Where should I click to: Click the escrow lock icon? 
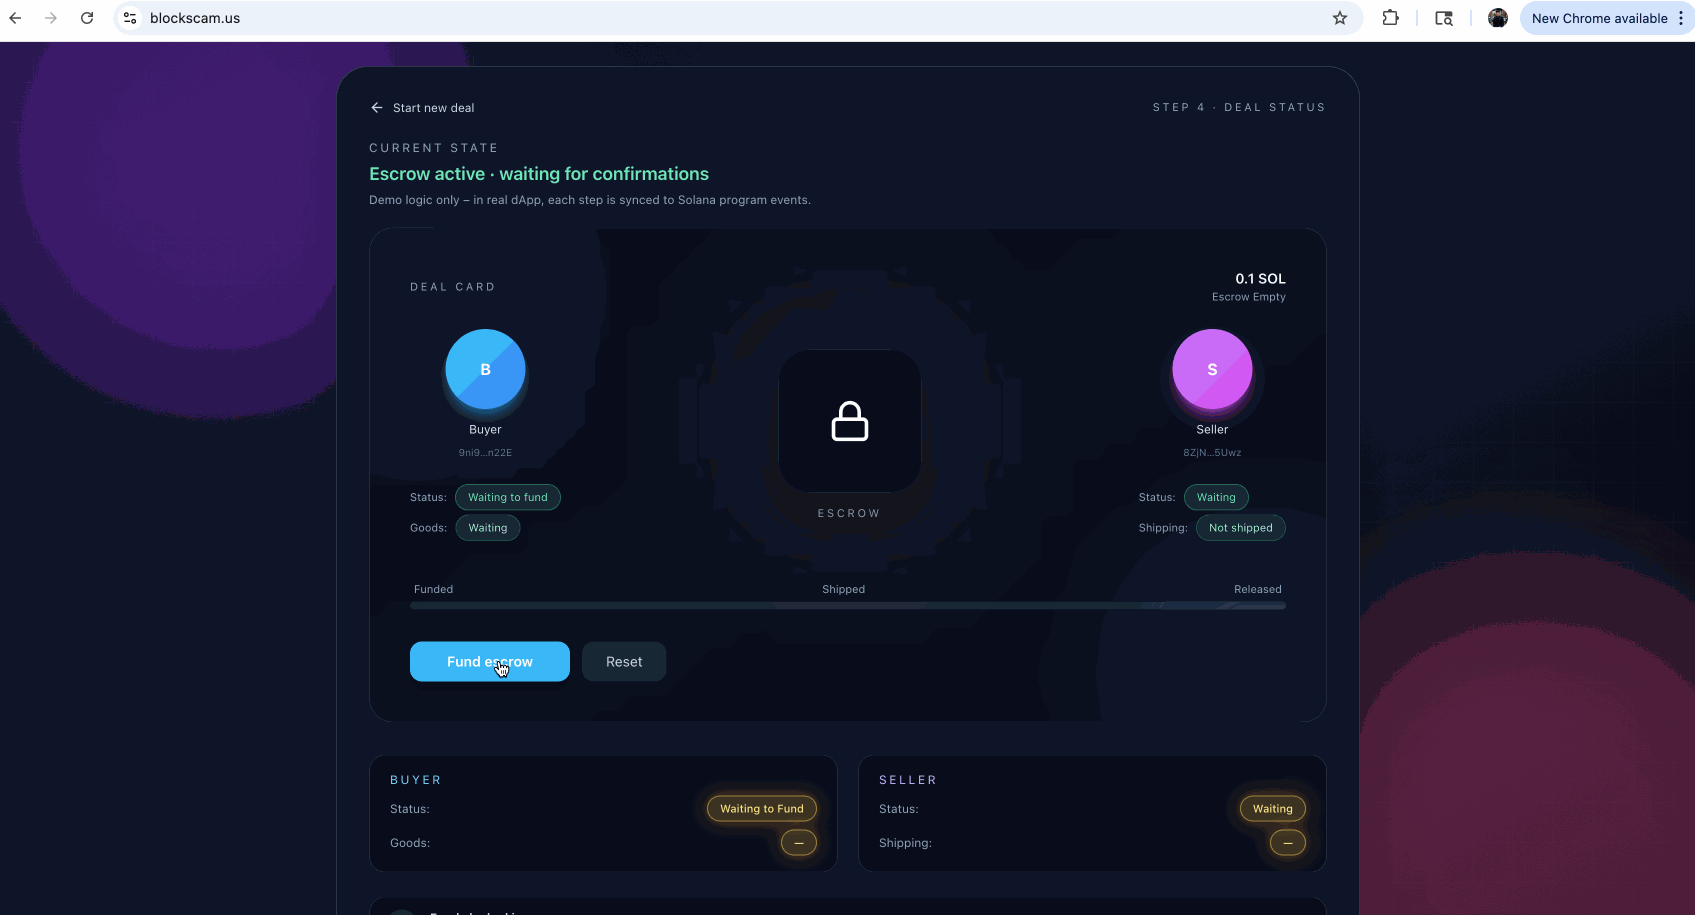pyautogui.click(x=849, y=421)
